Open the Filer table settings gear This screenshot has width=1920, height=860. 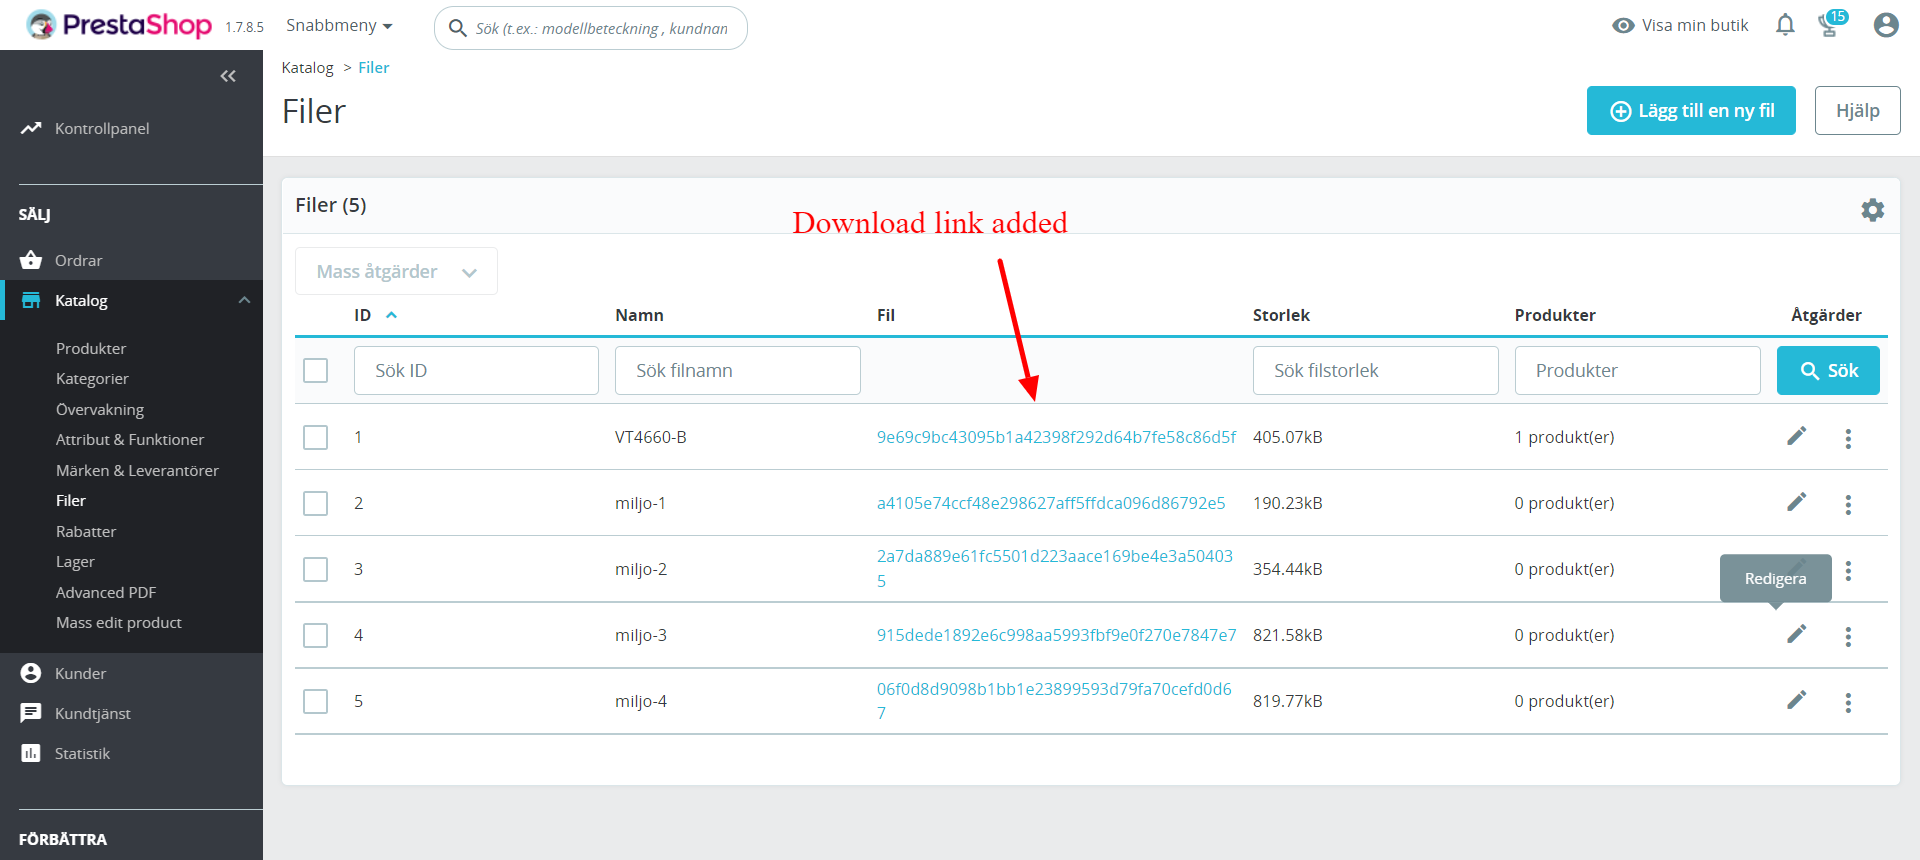[1872, 209]
